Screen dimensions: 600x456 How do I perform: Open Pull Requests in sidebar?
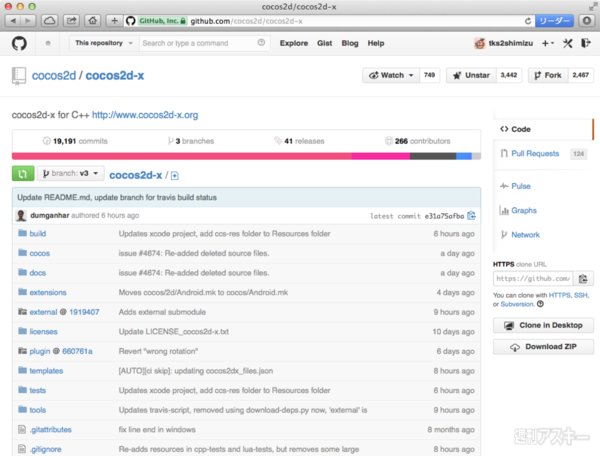click(x=535, y=153)
